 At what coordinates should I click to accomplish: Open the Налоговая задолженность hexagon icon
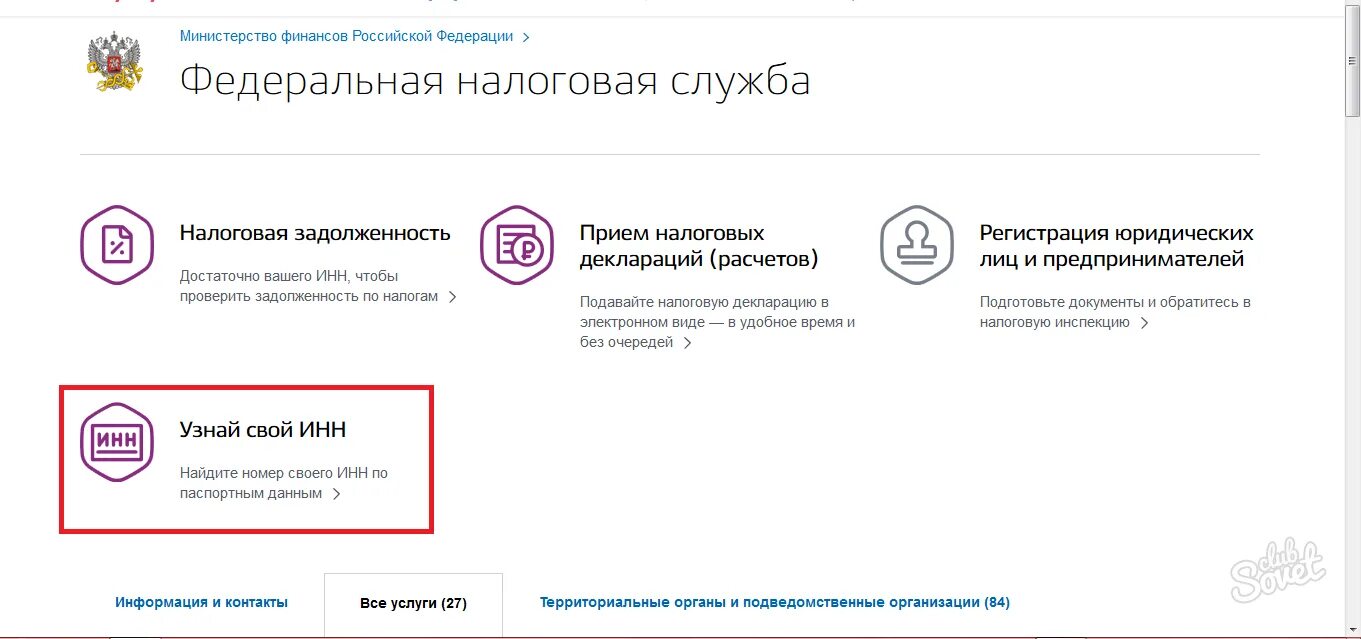pos(117,245)
